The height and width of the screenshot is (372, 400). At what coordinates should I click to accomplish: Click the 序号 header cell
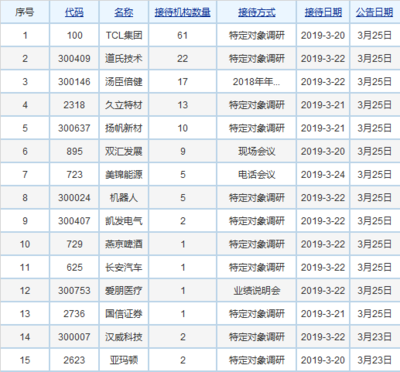(x=25, y=12)
